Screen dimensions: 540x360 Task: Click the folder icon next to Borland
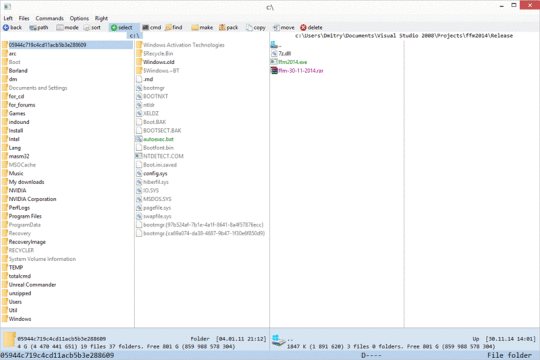point(5,71)
